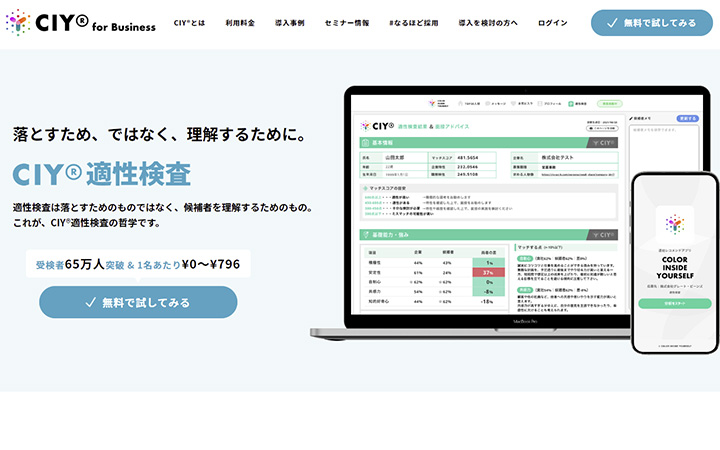
Task: Click the 適性検査は落とすための description text
Action: [x=163, y=215]
